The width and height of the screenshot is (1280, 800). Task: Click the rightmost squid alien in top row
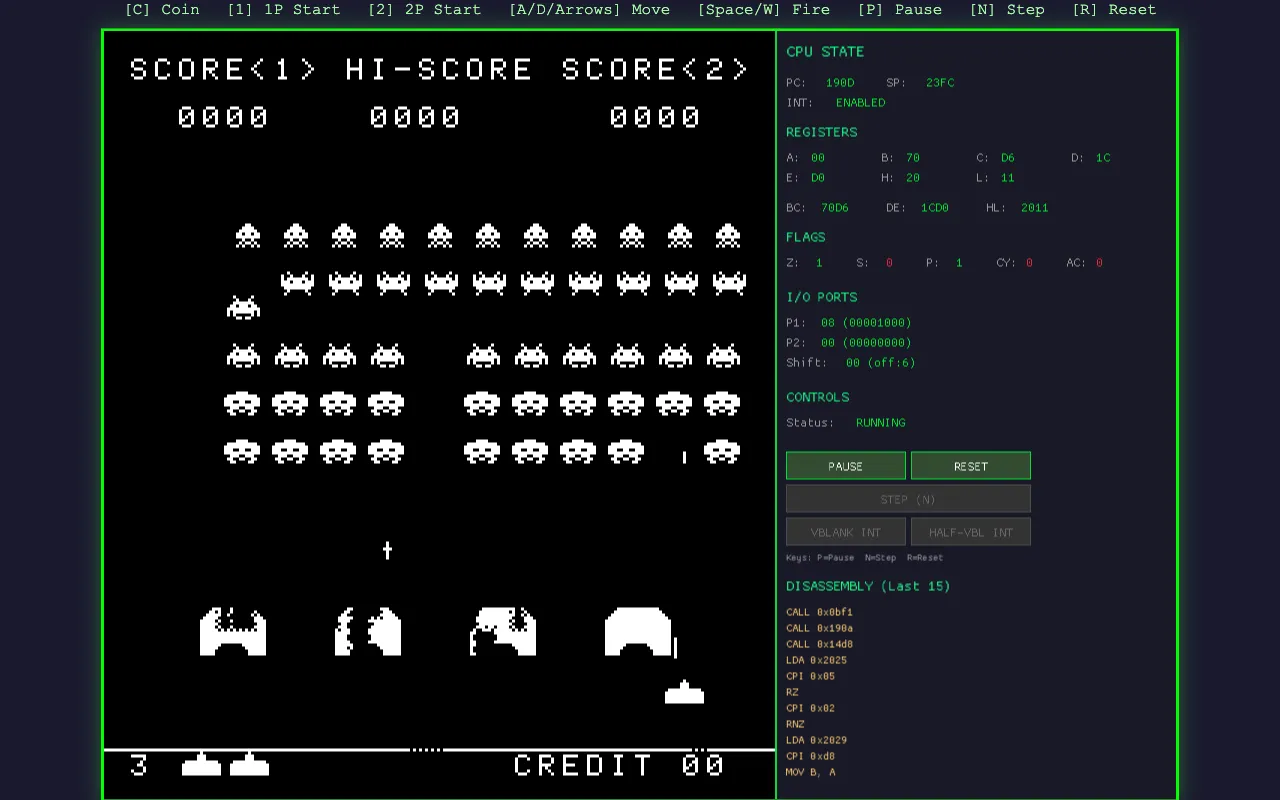point(728,236)
